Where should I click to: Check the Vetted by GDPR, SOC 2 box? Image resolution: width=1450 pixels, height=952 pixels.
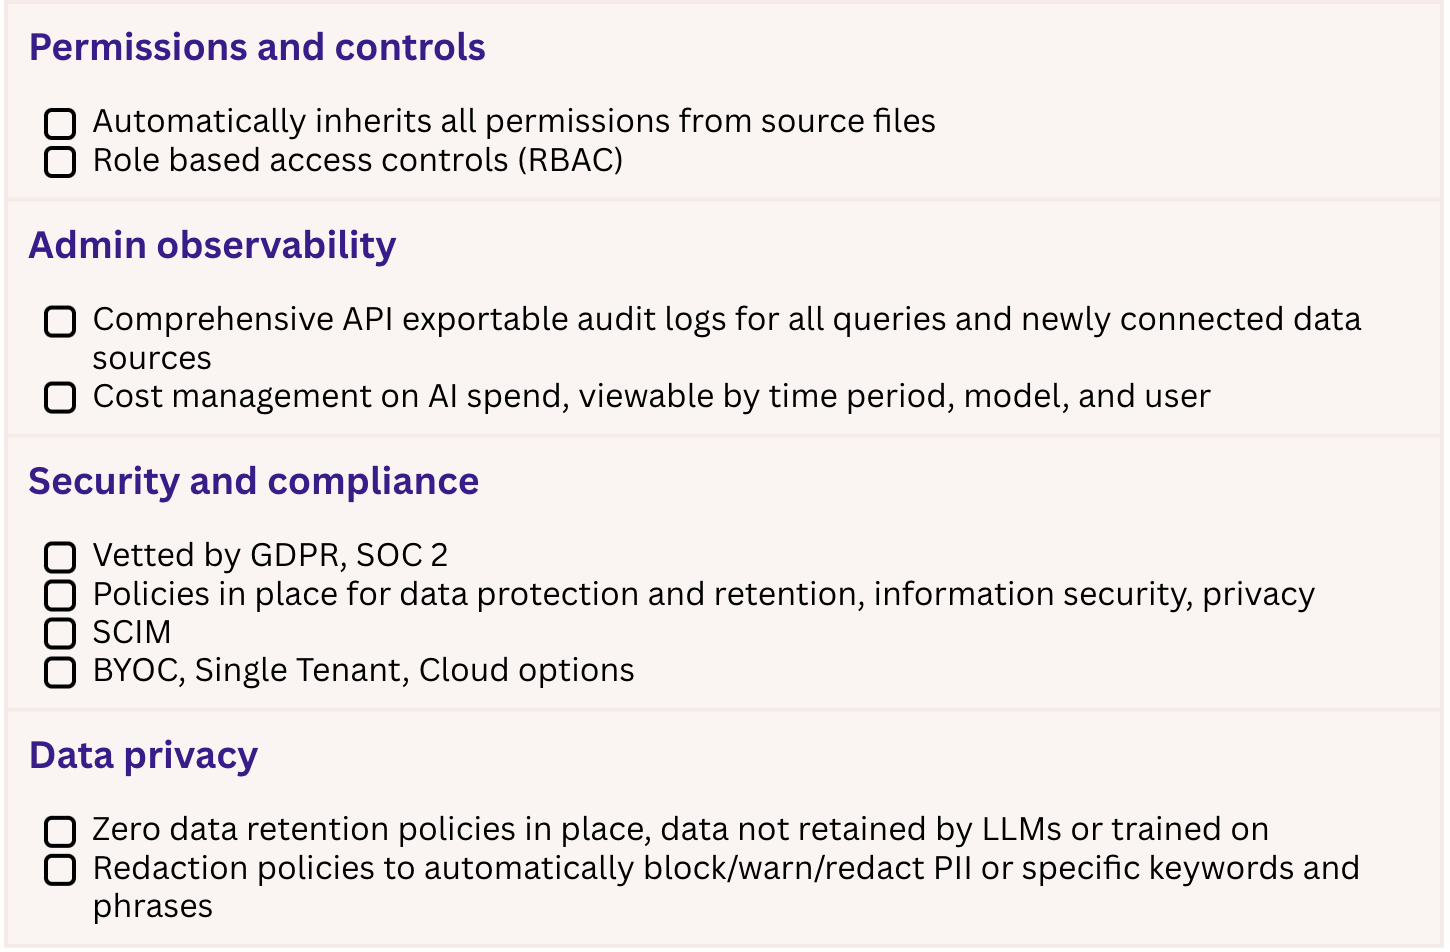60,556
